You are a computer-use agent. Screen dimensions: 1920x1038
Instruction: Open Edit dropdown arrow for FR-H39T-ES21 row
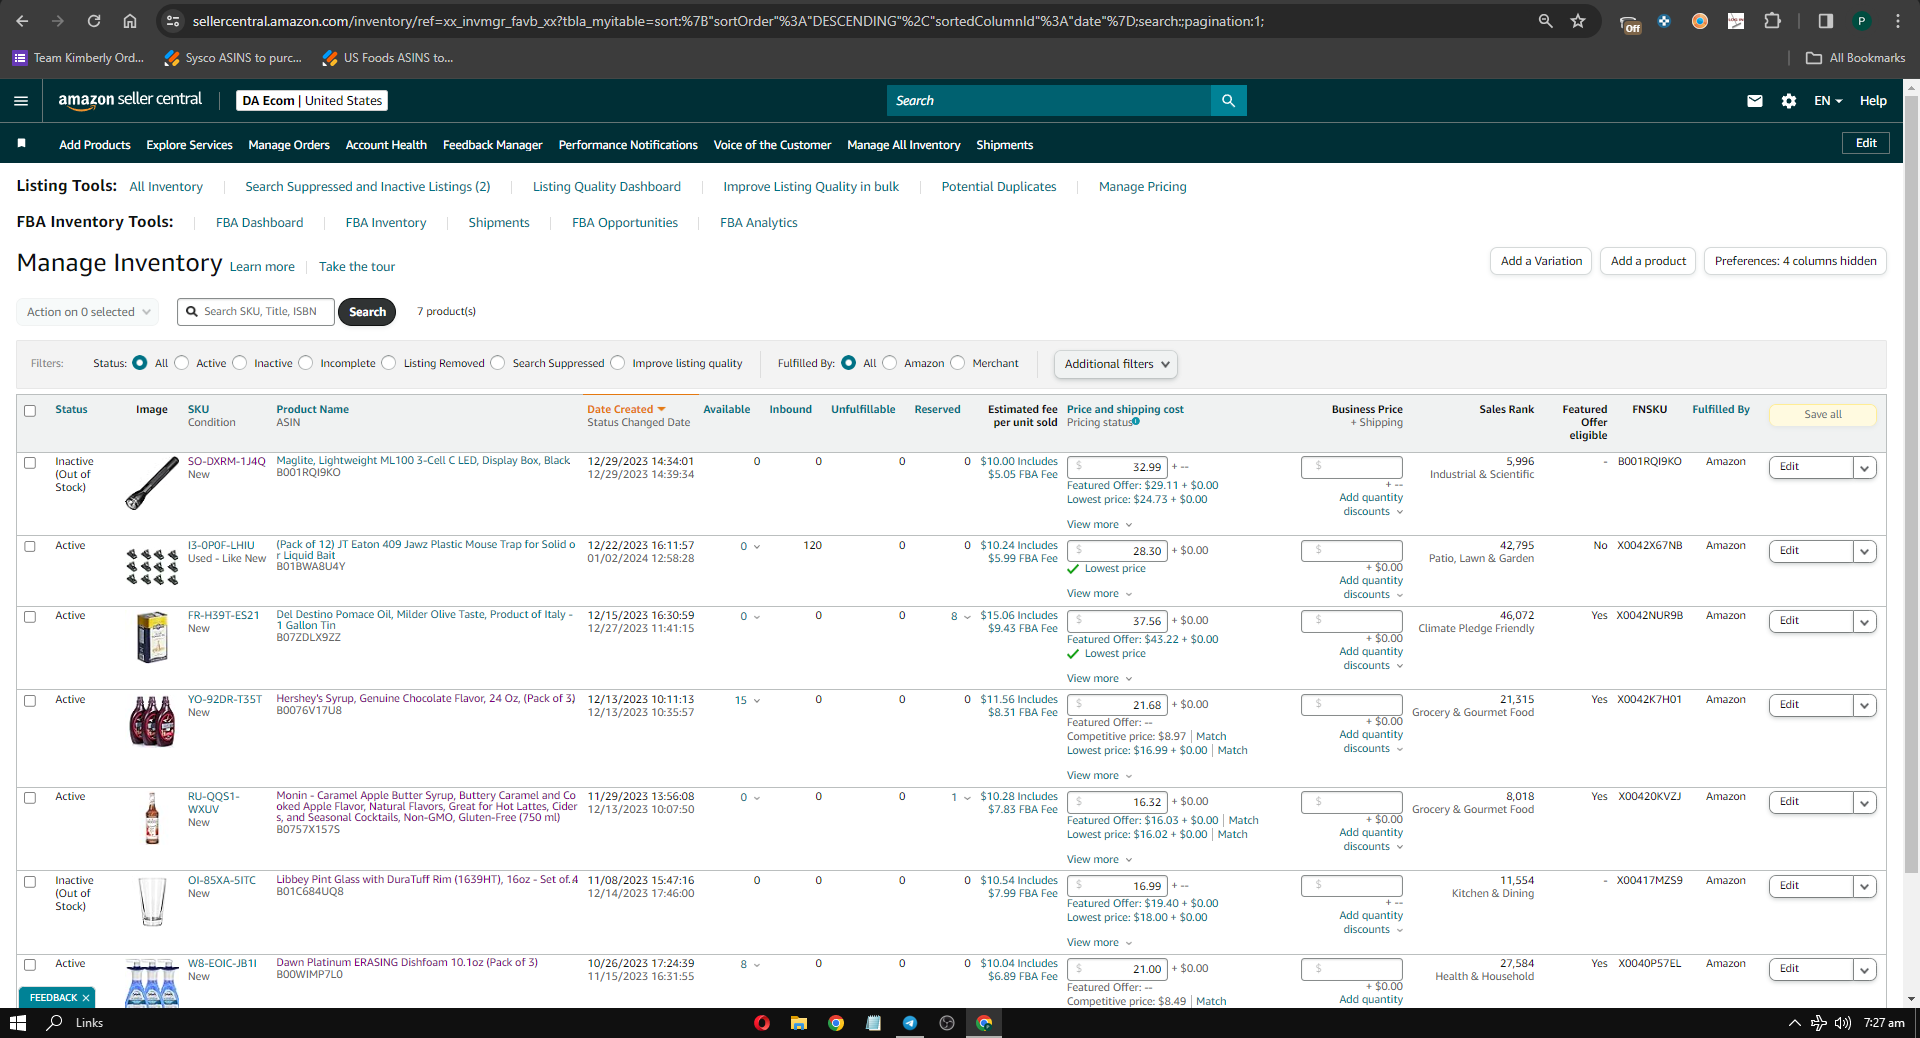(x=1865, y=622)
